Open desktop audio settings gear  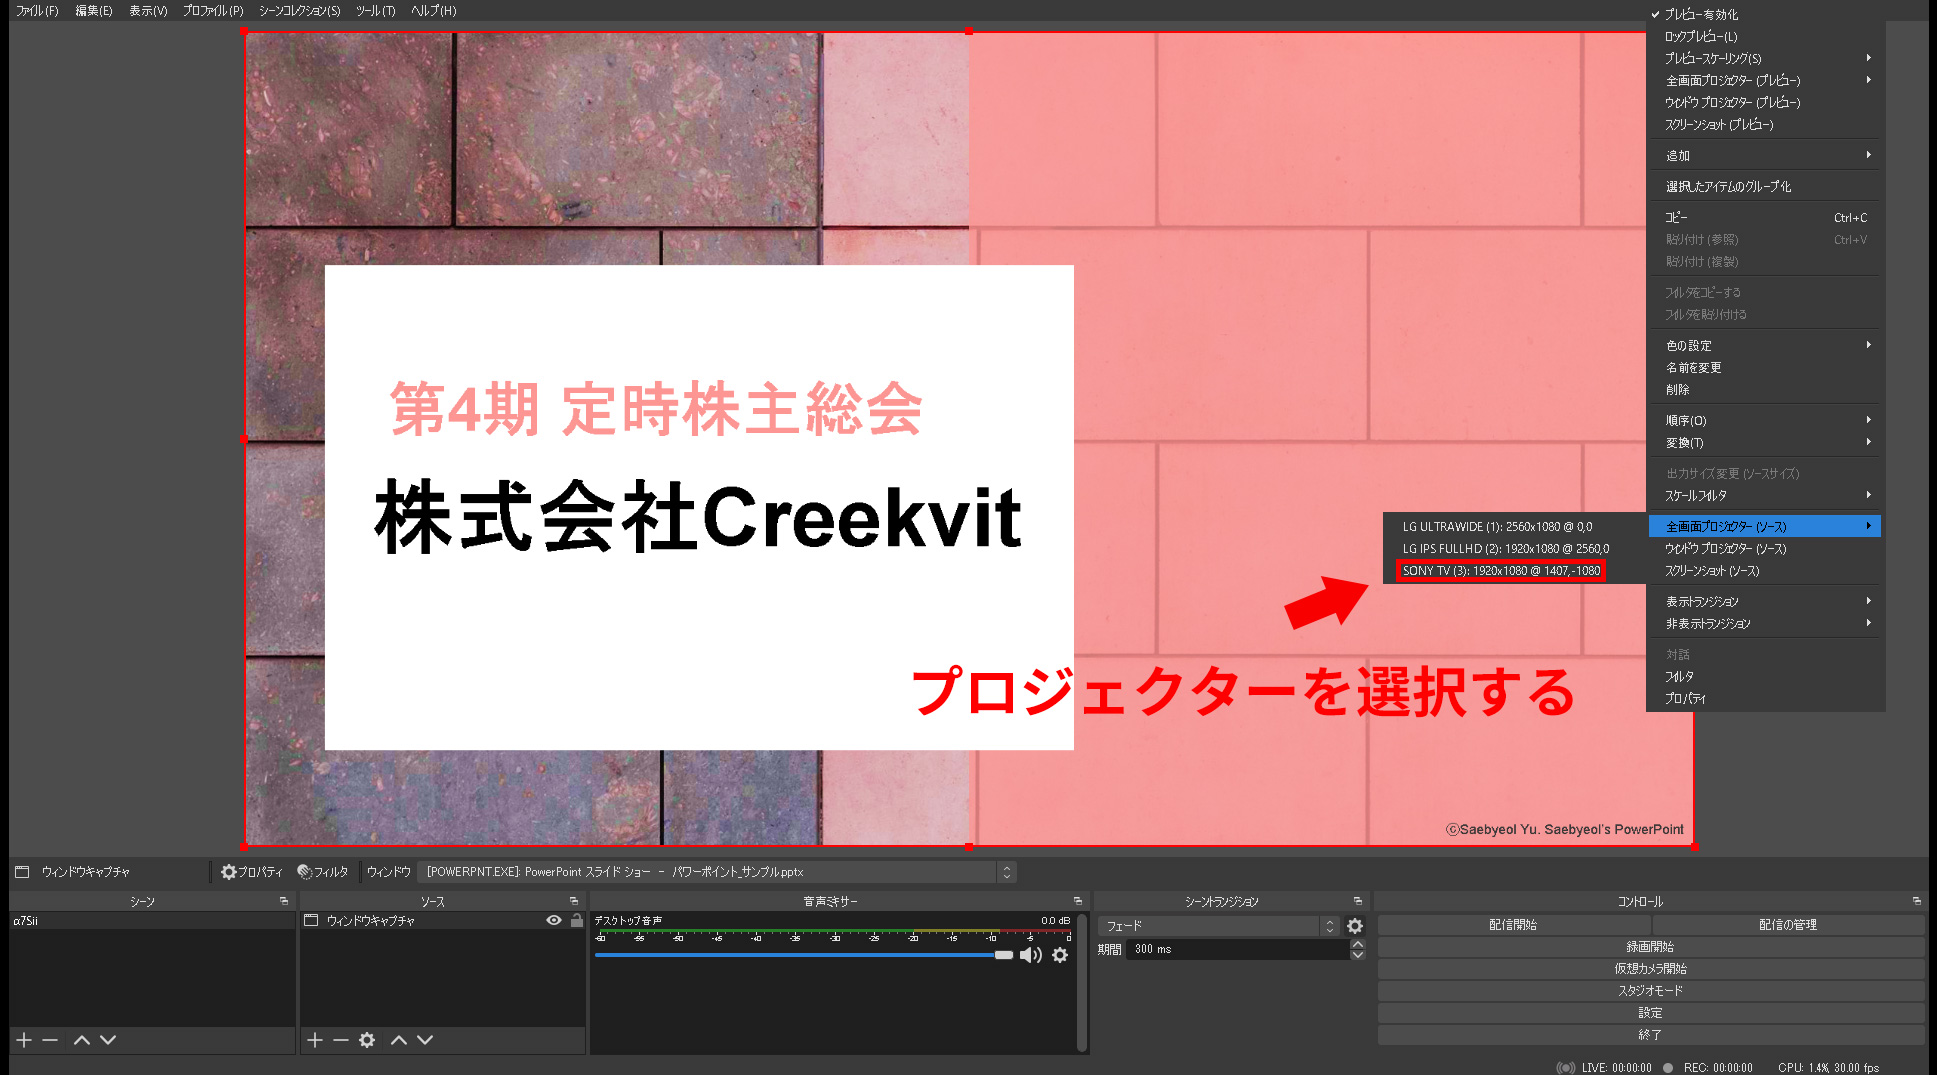click(x=1060, y=955)
